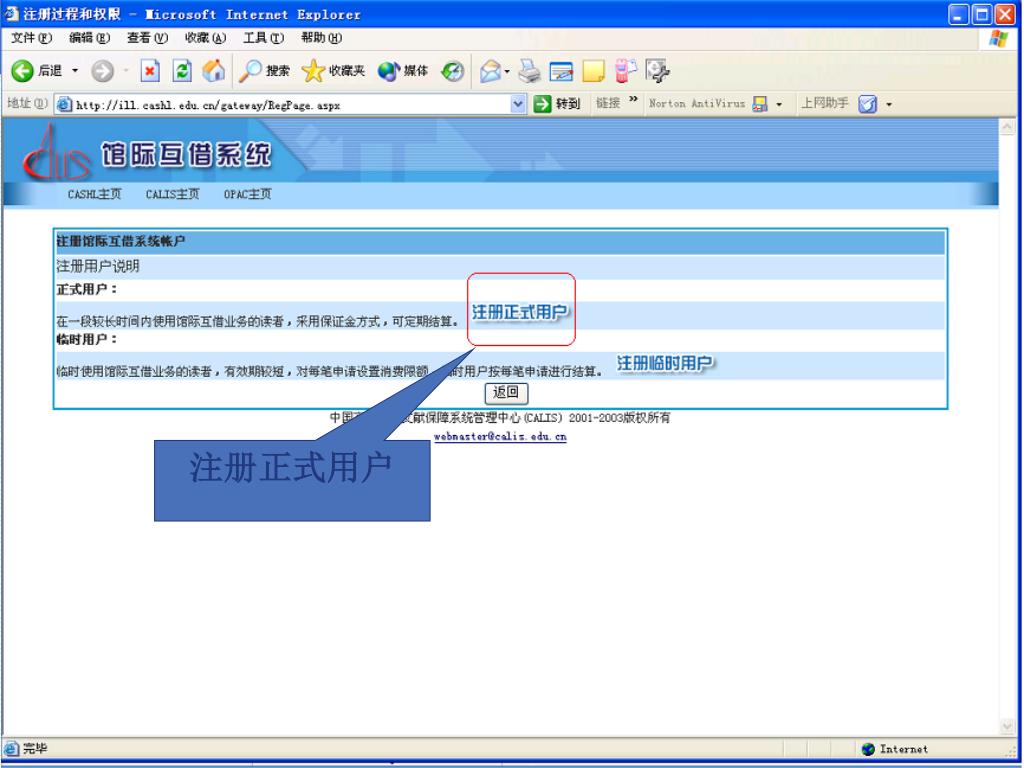
Task: Click the Internet zone status icon
Action: point(868,749)
